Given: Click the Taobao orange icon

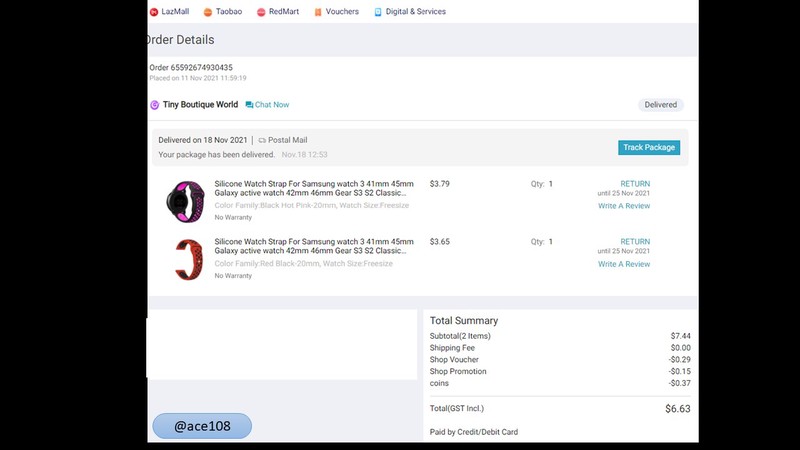Looking at the screenshot, I should click(208, 12).
